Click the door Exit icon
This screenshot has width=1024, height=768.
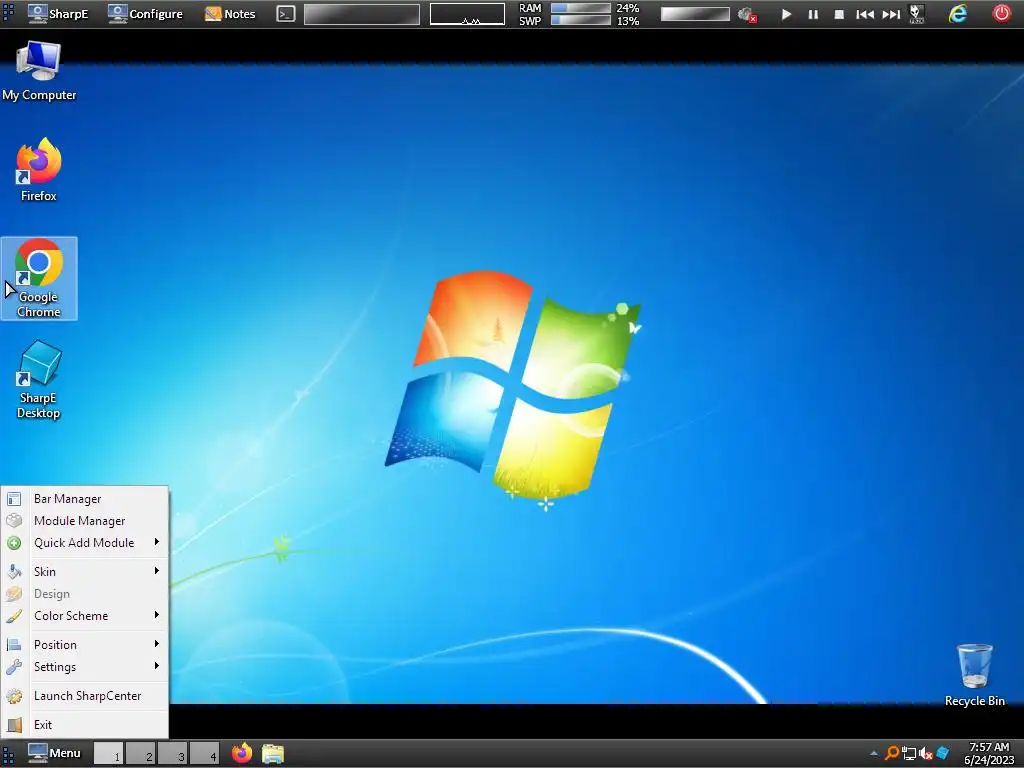pos(14,725)
